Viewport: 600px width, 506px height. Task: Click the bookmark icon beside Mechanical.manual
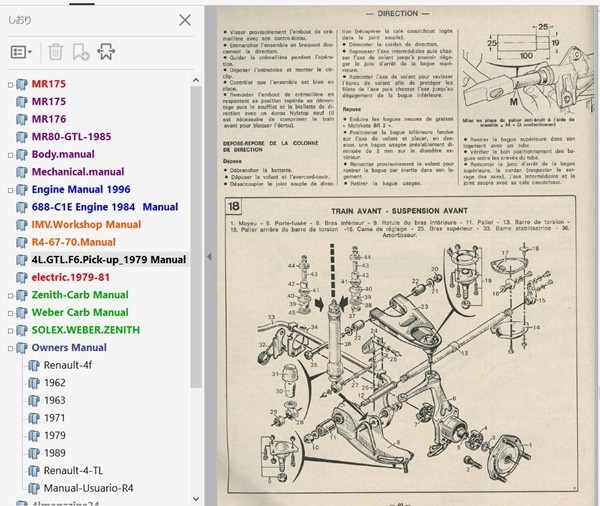22,172
